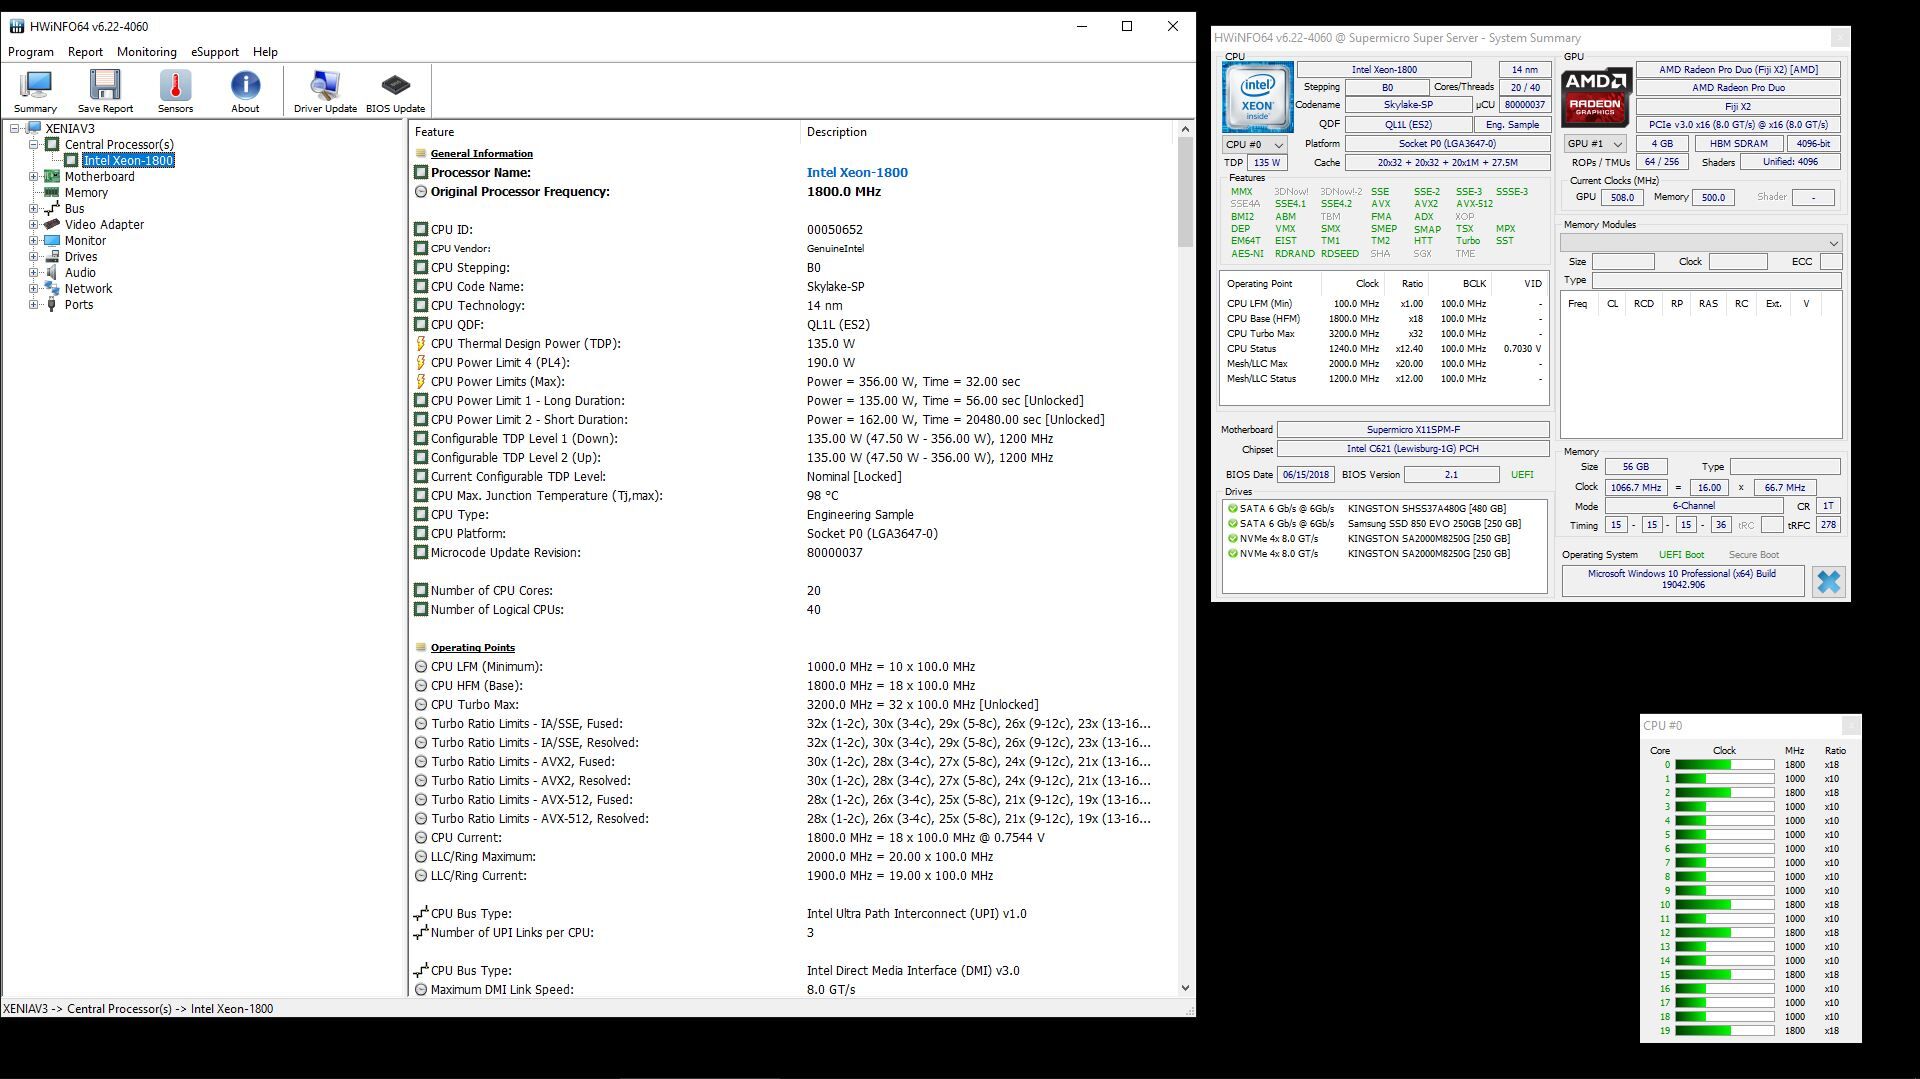Open the Help menu
This screenshot has height=1079, width=1920.
tap(265, 52)
